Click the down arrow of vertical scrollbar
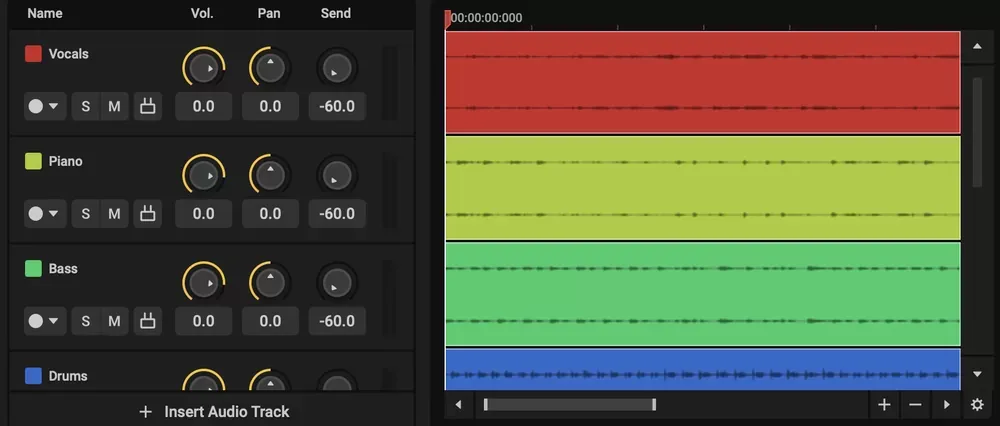The width and height of the screenshot is (1000, 426). [x=977, y=374]
